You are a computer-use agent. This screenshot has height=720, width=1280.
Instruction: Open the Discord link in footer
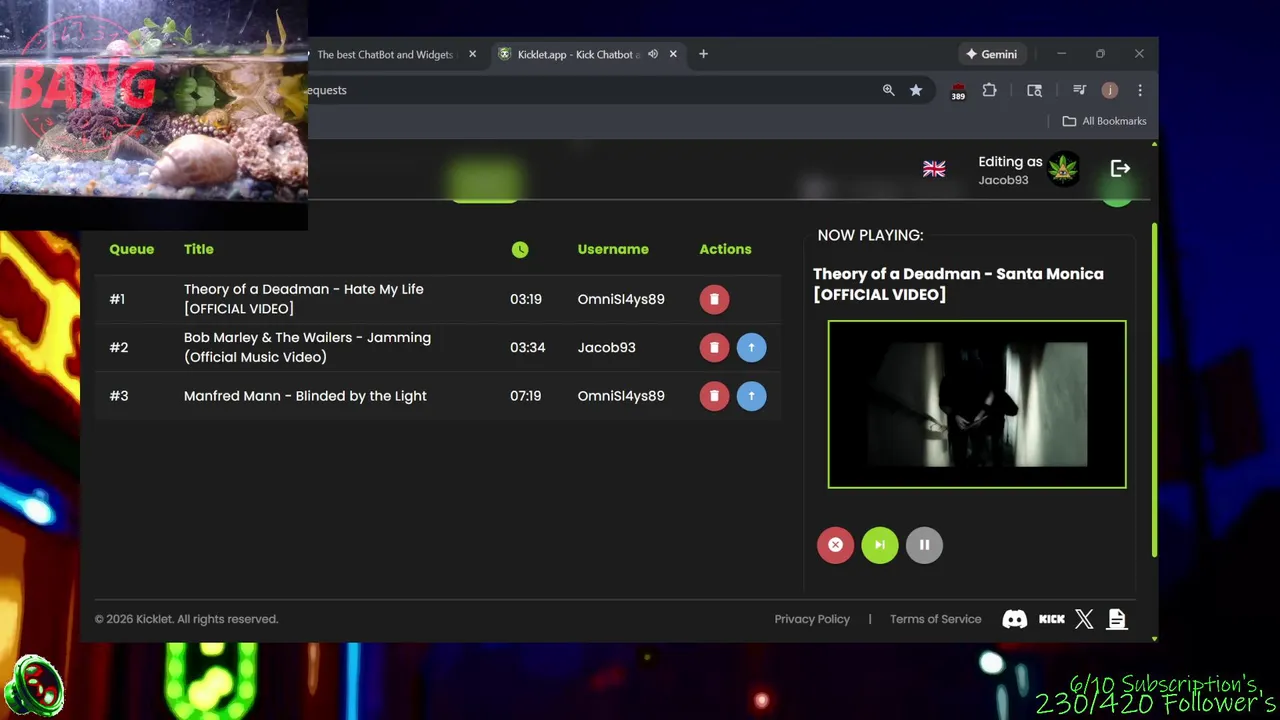1015,619
